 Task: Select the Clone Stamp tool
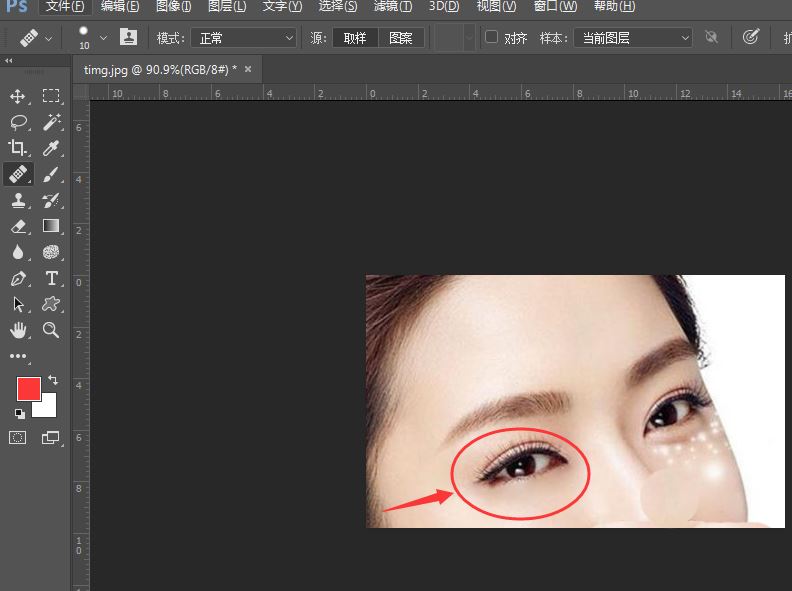(18, 200)
